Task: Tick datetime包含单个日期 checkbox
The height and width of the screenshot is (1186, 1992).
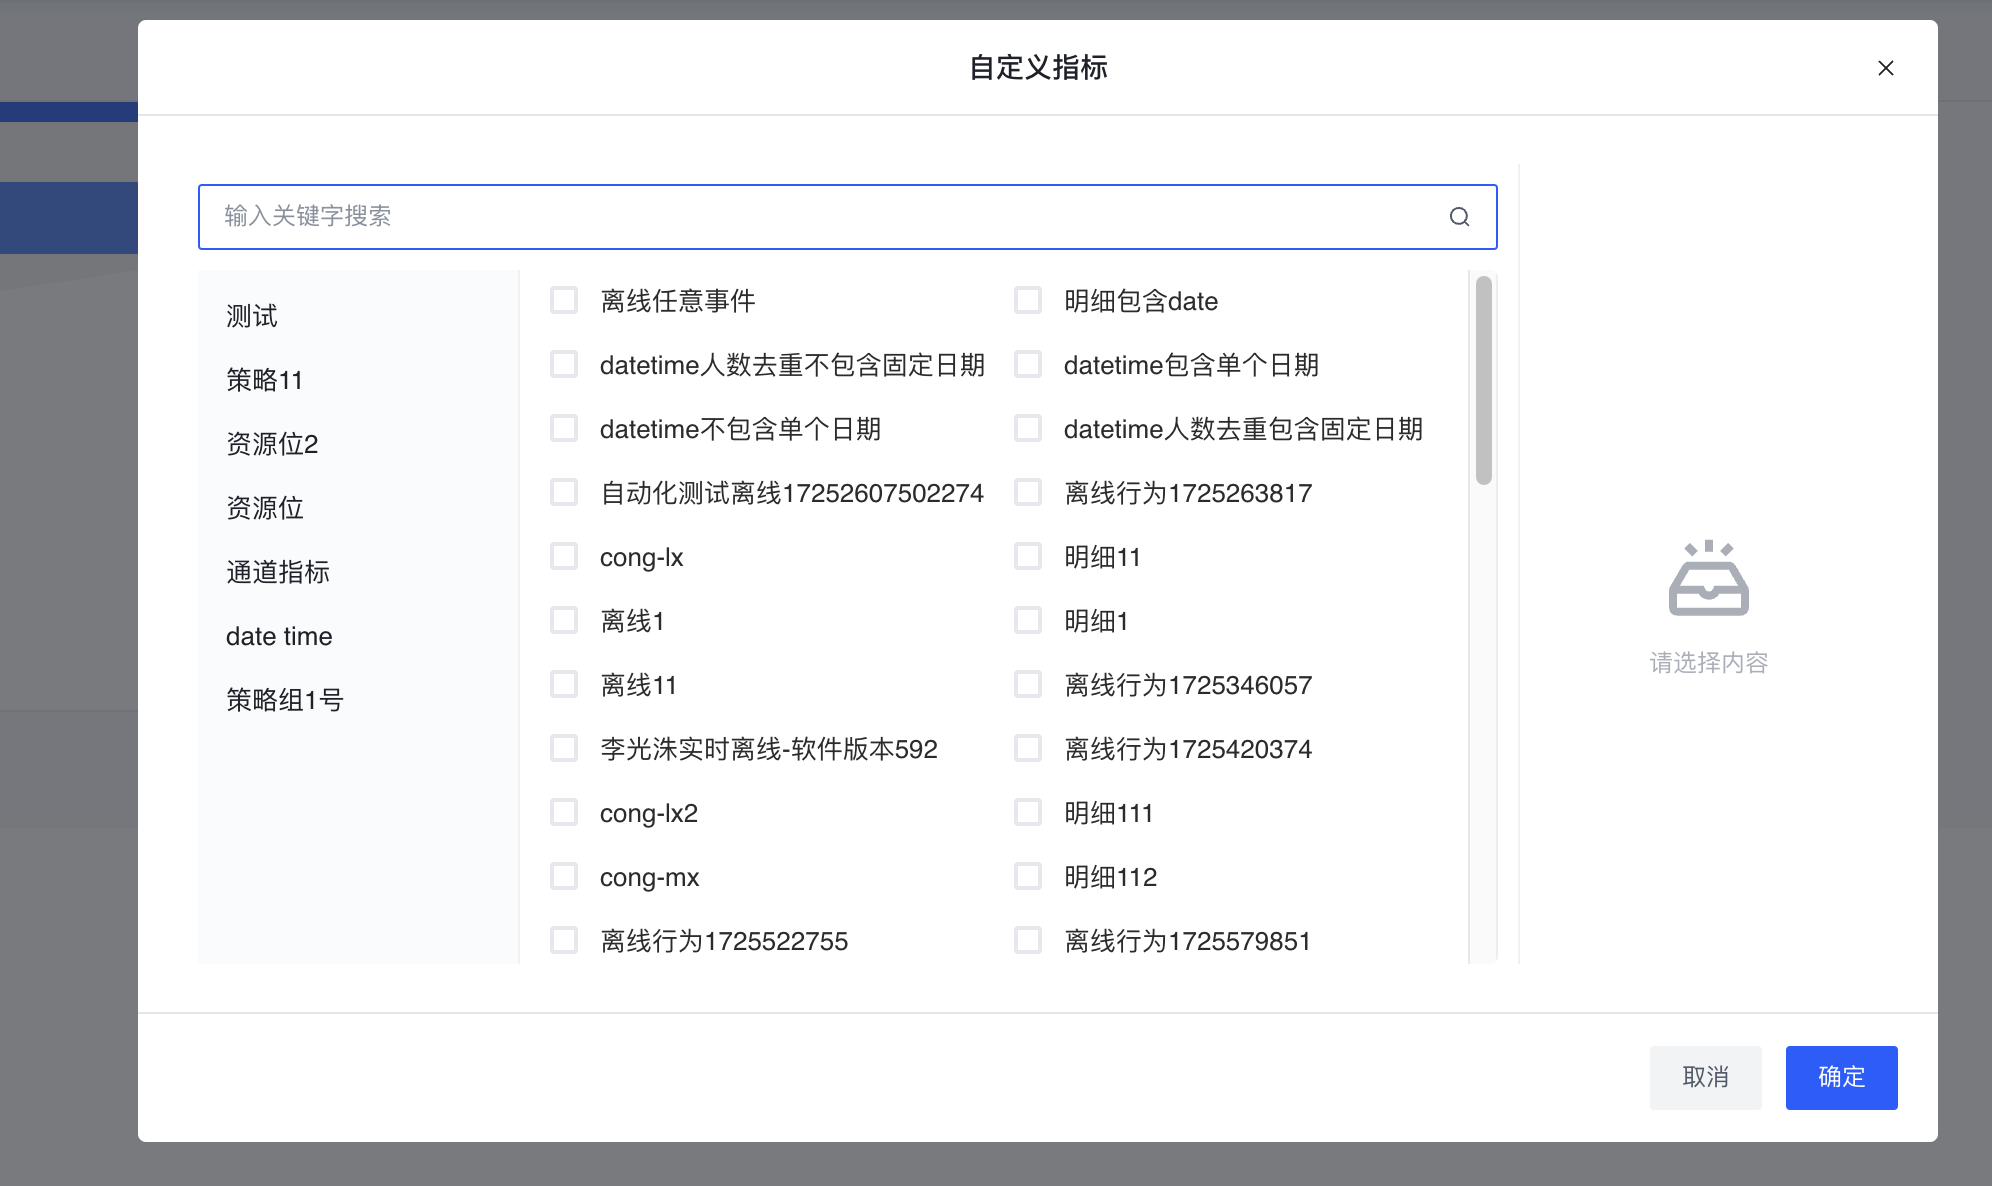Action: (1028, 364)
